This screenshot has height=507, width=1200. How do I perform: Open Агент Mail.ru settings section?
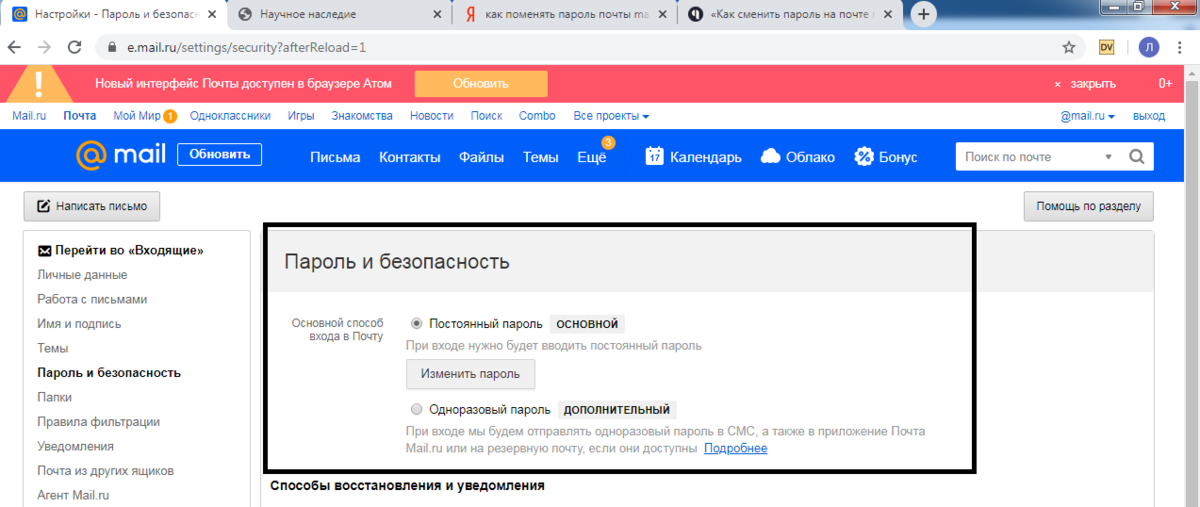pyautogui.click(x=73, y=495)
